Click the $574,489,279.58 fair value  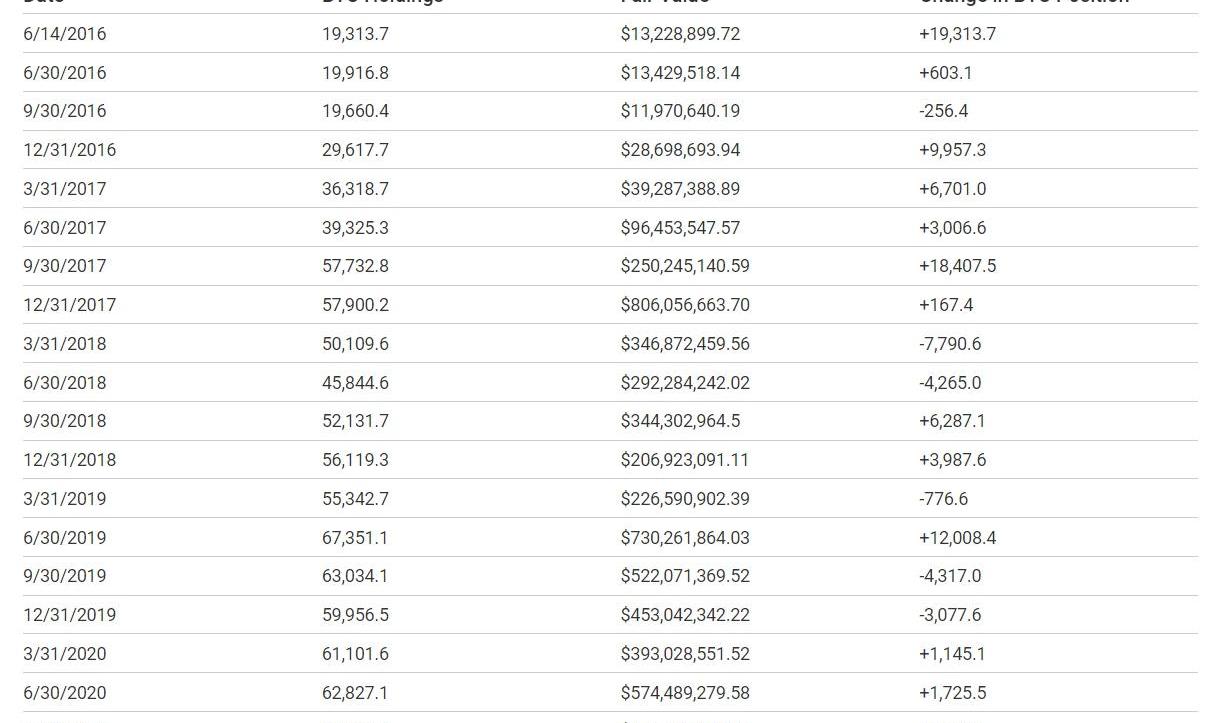coord(685,693)
